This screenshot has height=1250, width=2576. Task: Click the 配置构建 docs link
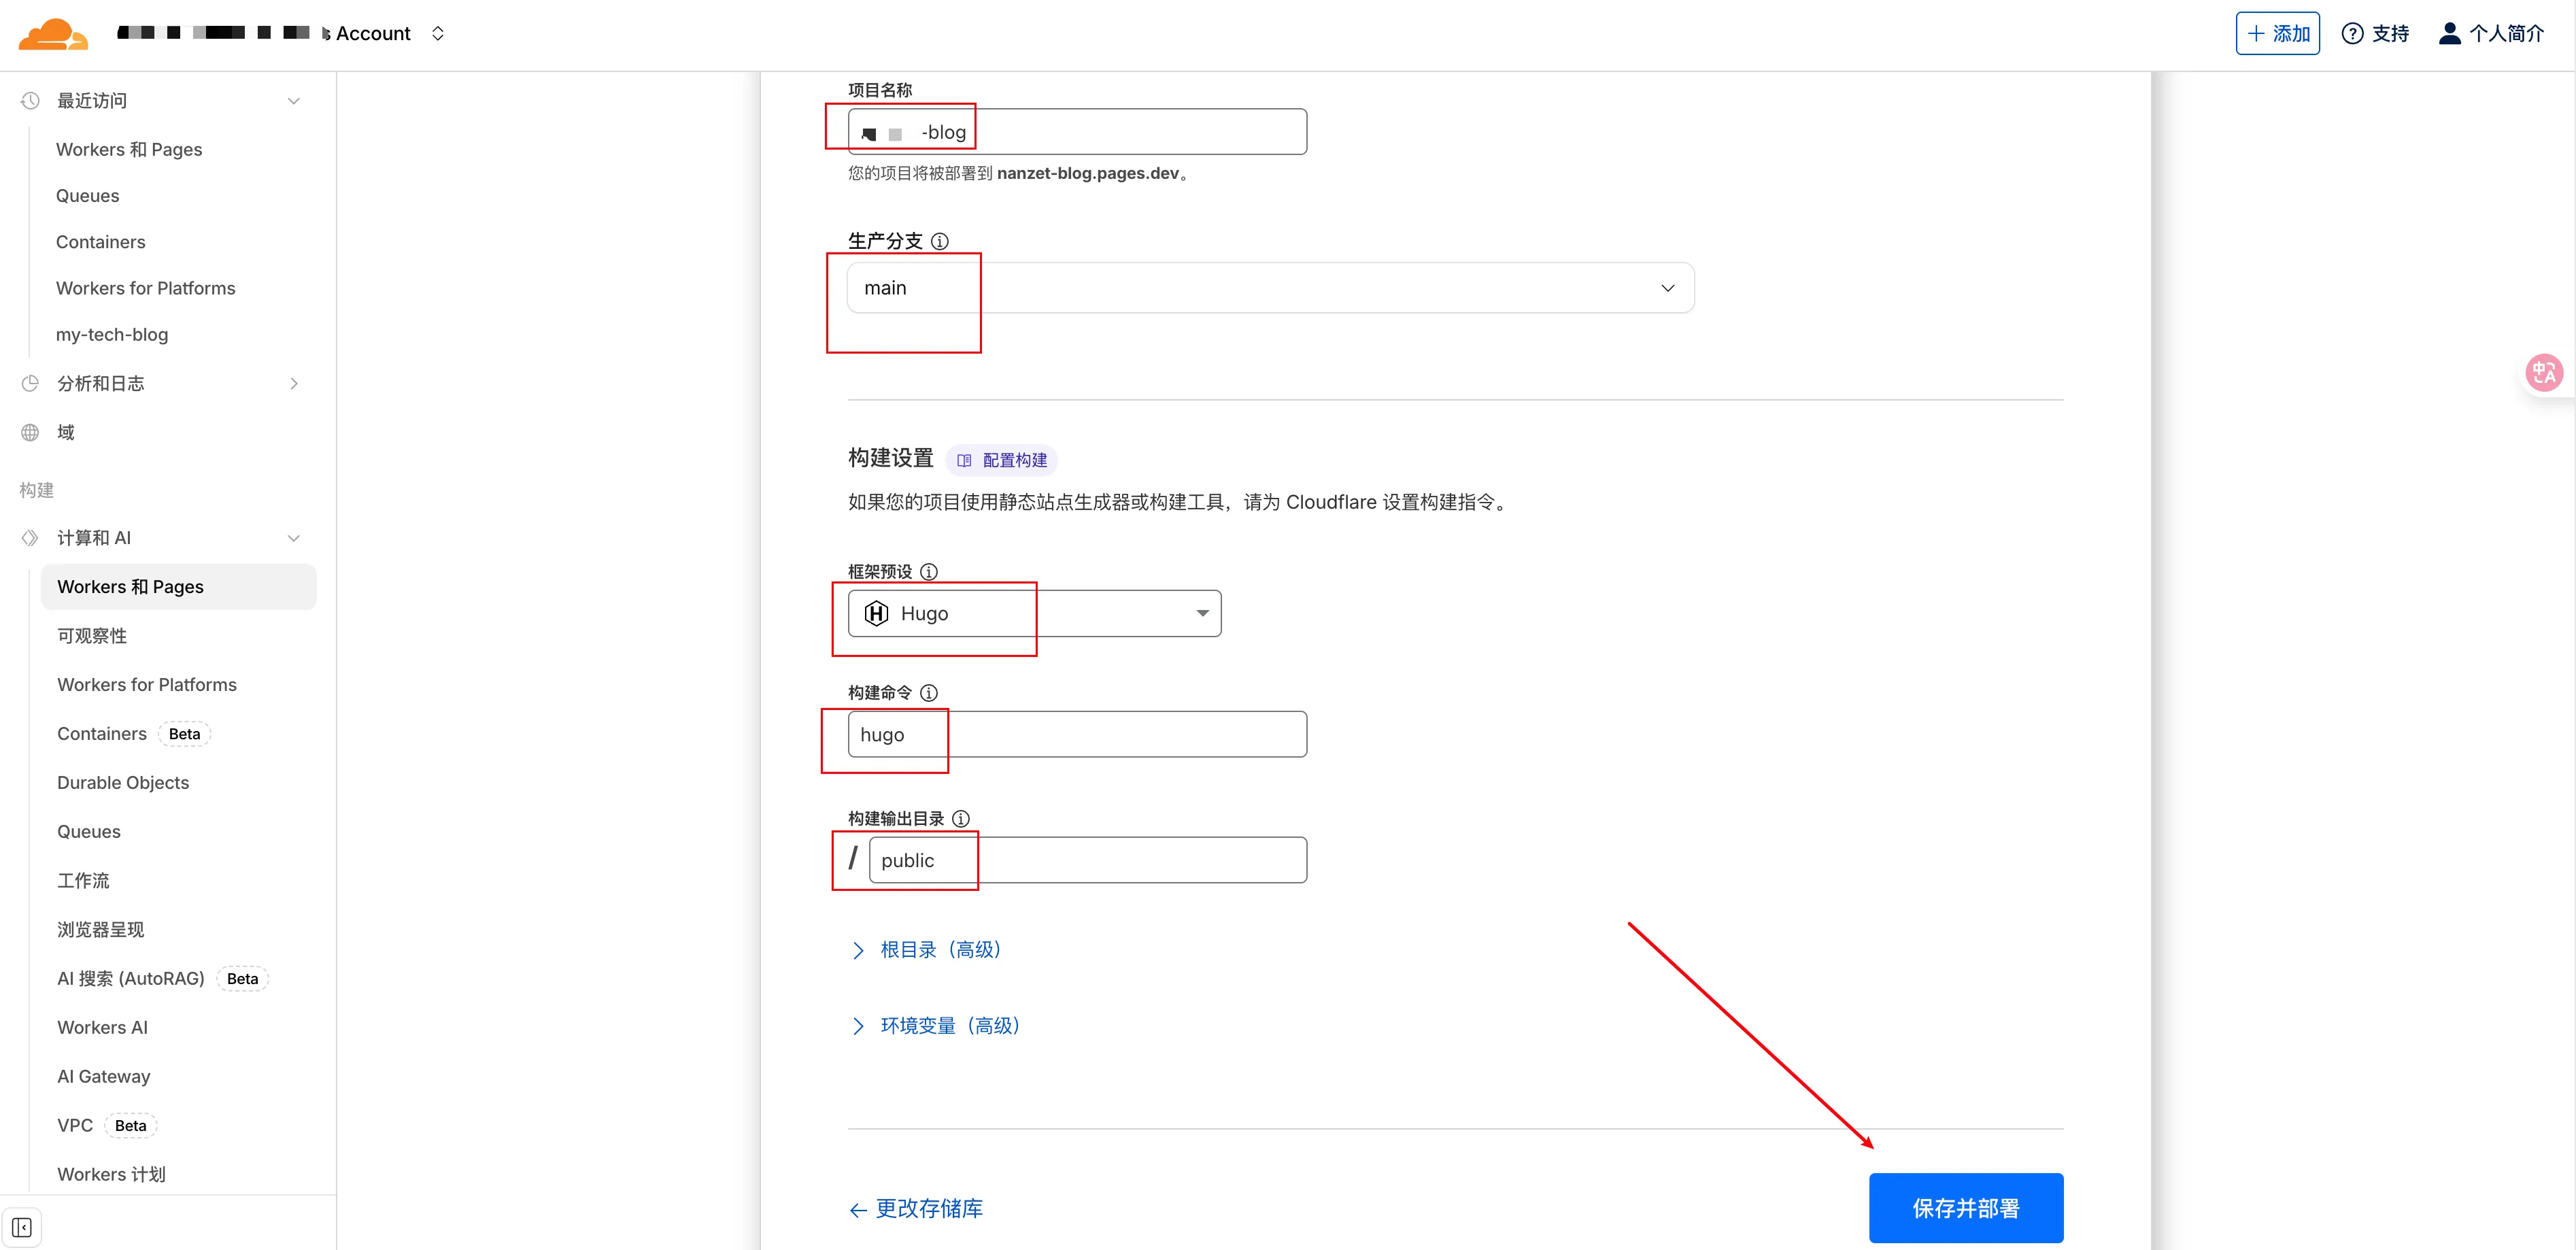(1002, 460)
